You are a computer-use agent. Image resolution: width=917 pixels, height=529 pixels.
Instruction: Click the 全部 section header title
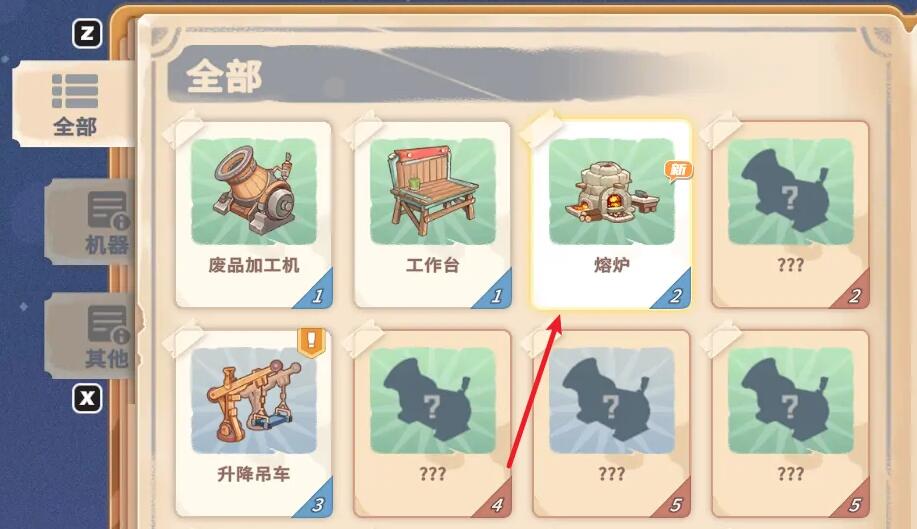click(225, 77)
